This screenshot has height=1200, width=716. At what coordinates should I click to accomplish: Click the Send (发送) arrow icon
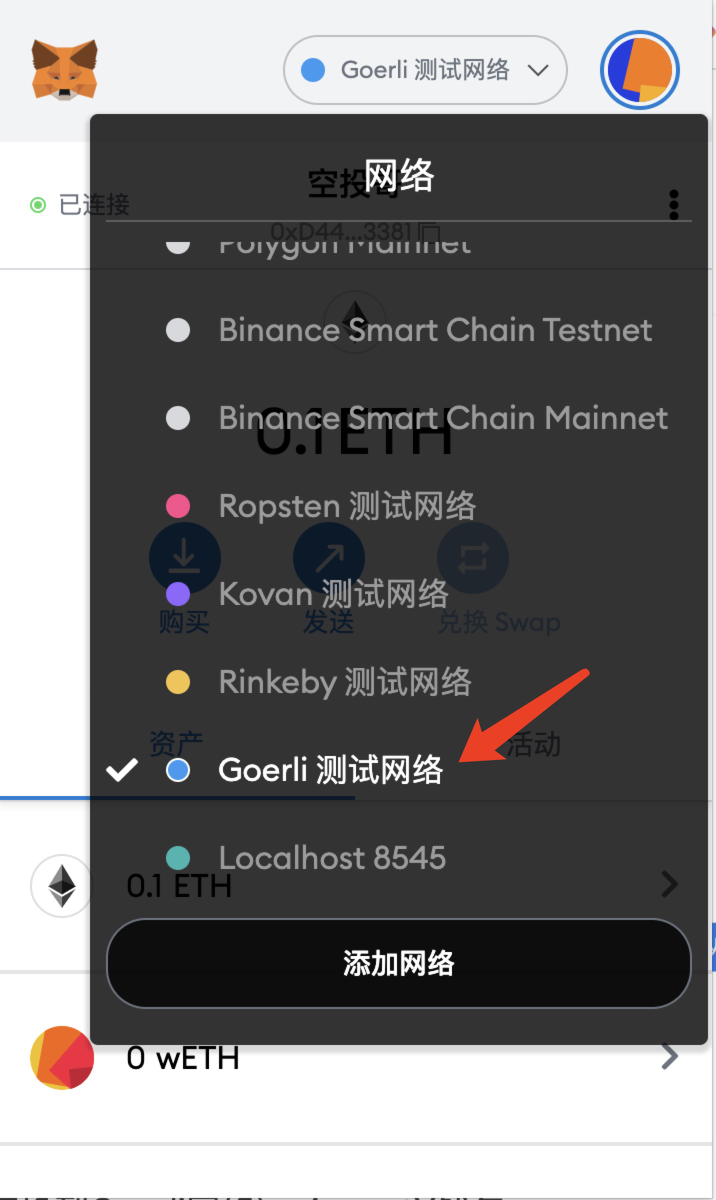(328, 558)
